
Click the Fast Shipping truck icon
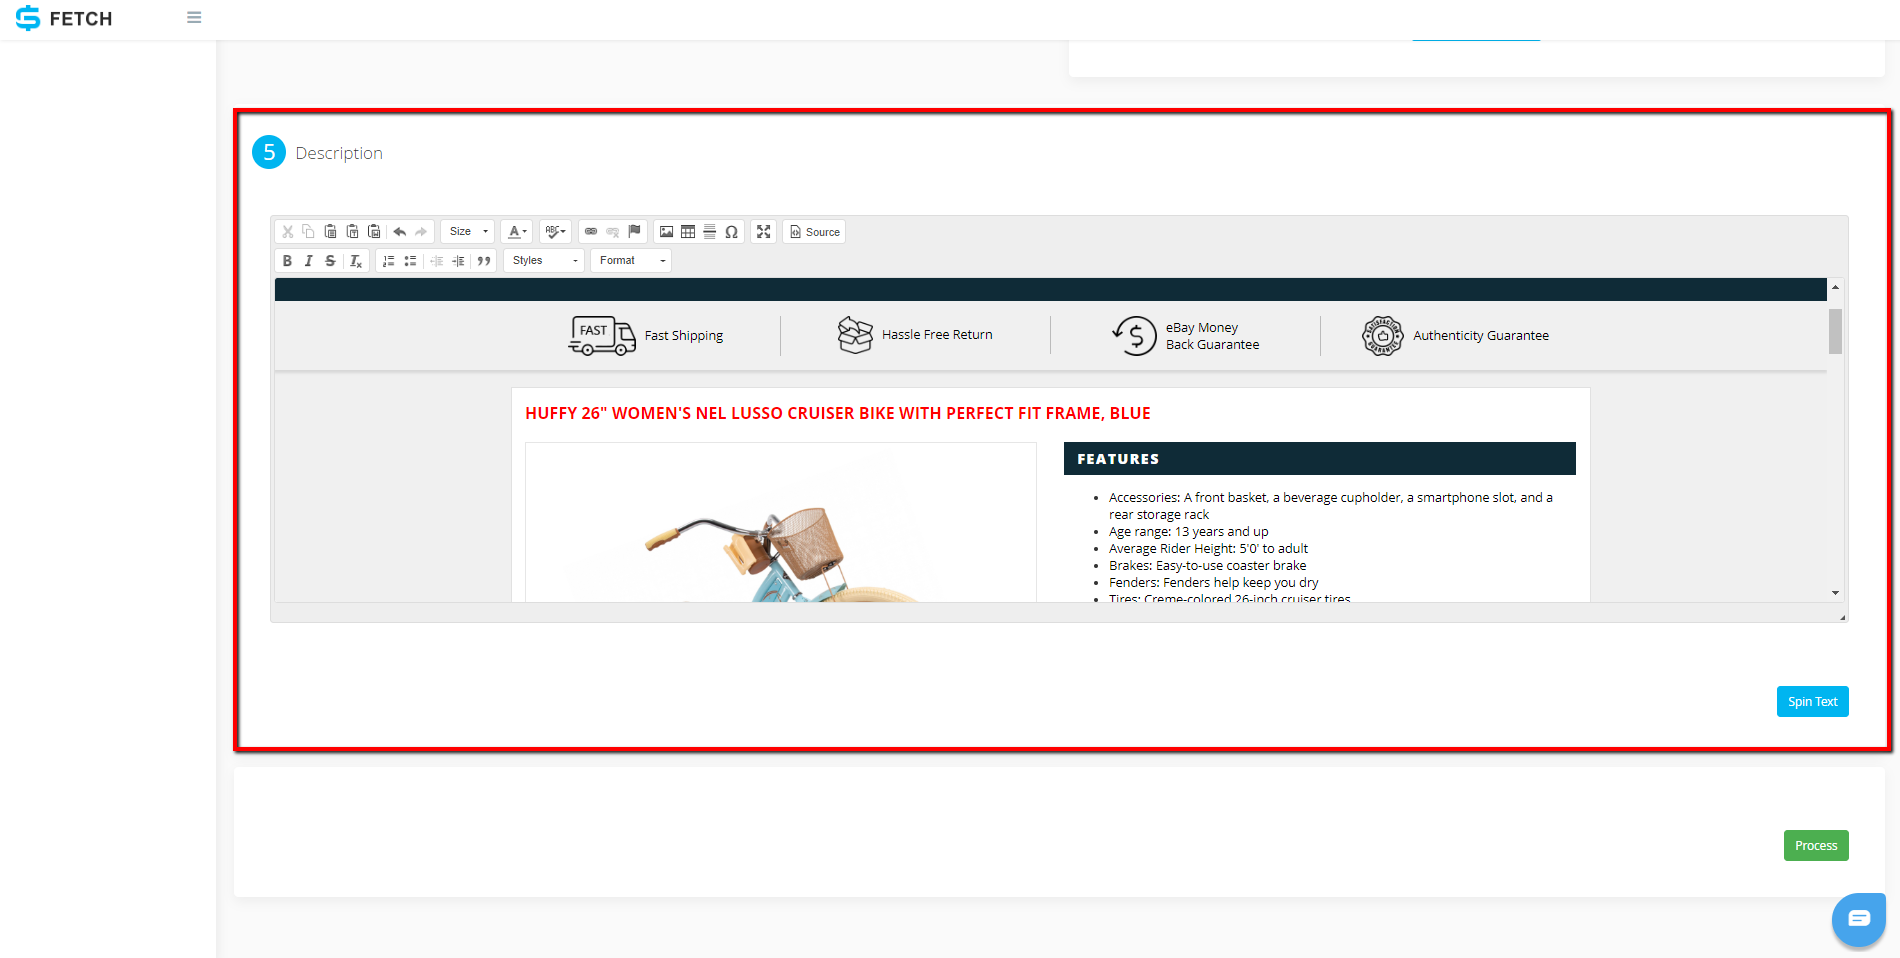[602, 336]
